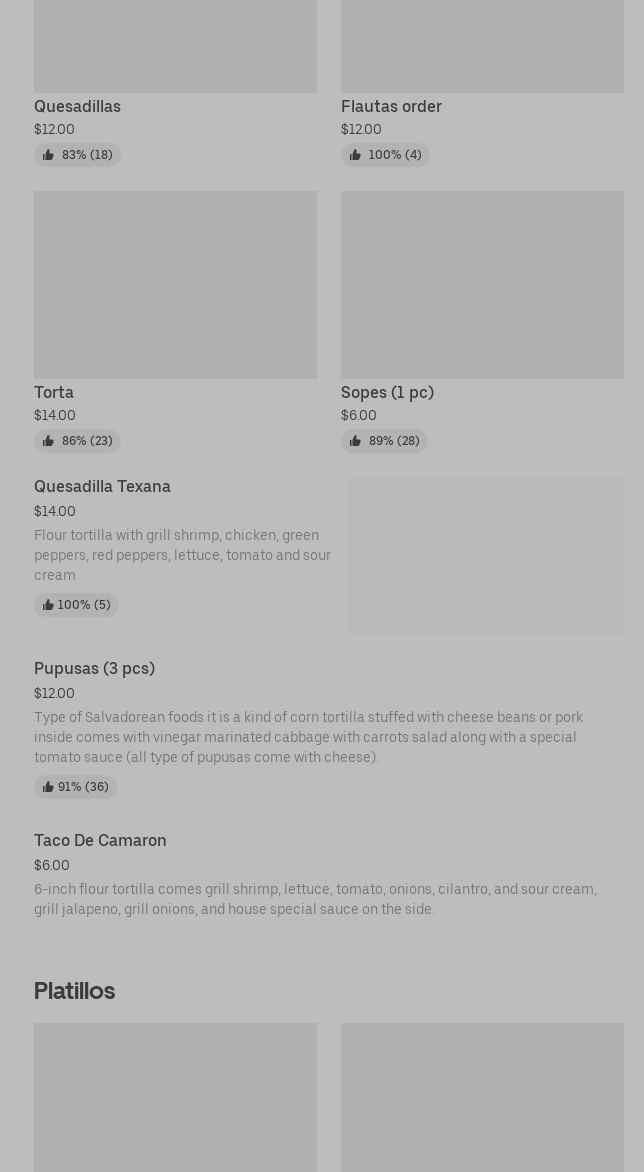This screenshot has height=1172, width=644.
Task: Open Pupusas (3 pcs) item details
Action: click(94, 669)
